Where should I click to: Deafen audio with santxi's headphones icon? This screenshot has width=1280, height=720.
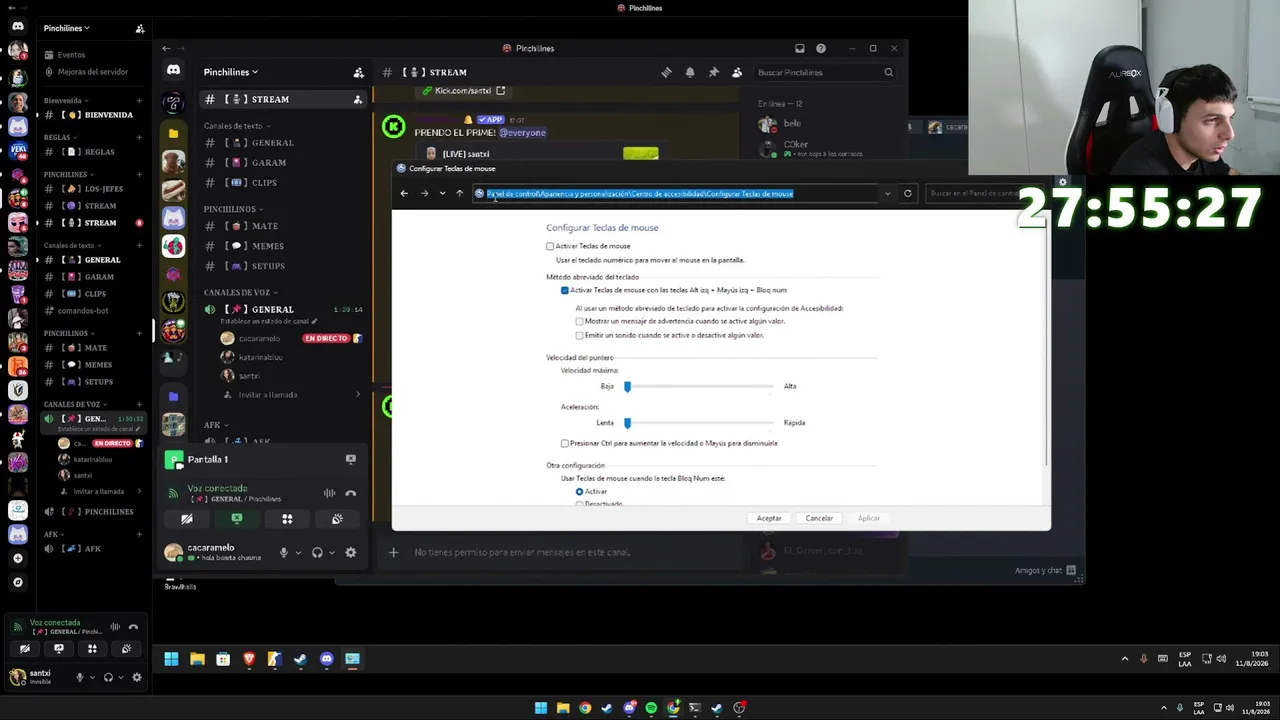[x=109, y=677]
